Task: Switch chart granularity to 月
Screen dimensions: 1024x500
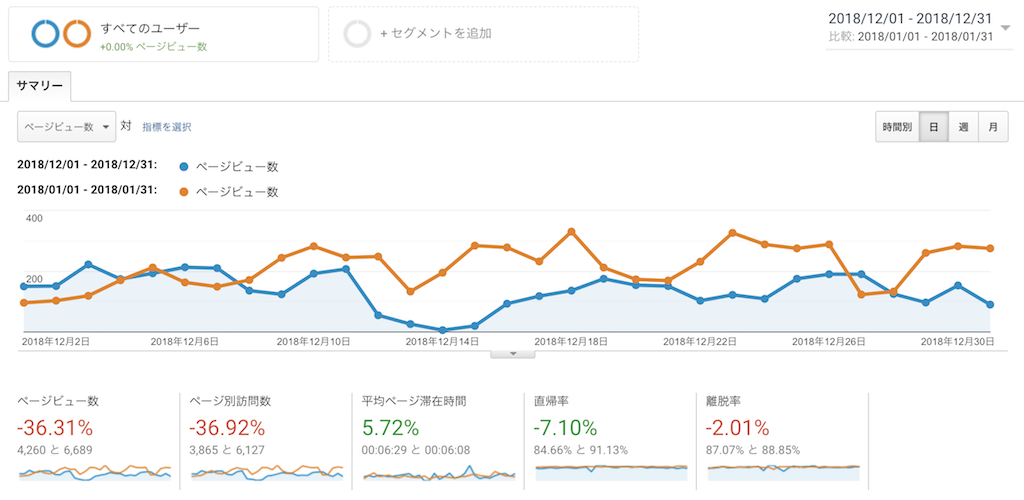Action: pos(993,127)
